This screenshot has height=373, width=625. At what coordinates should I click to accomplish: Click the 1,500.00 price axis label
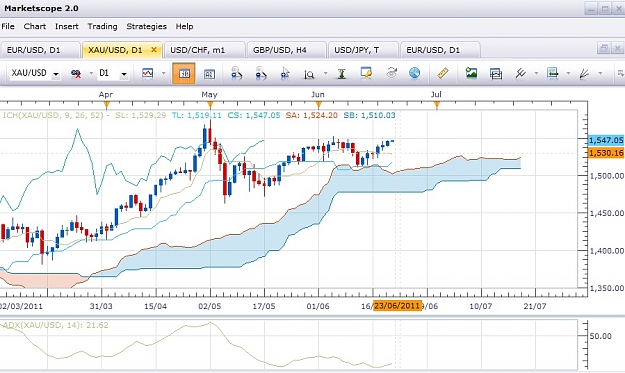point(607,176)
